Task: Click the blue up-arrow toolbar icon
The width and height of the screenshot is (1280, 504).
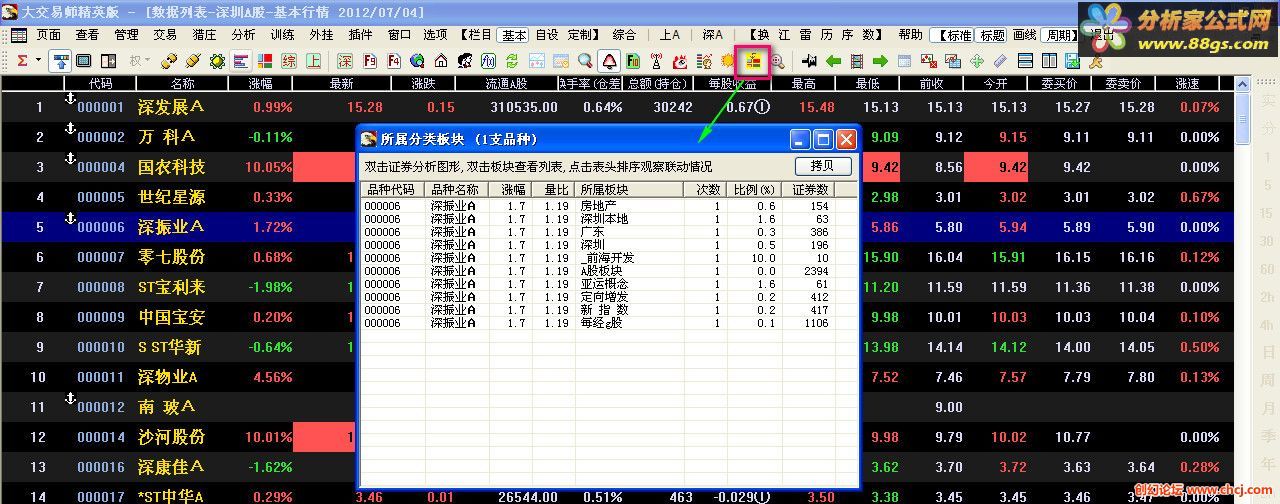Action: tap(60, 60)
